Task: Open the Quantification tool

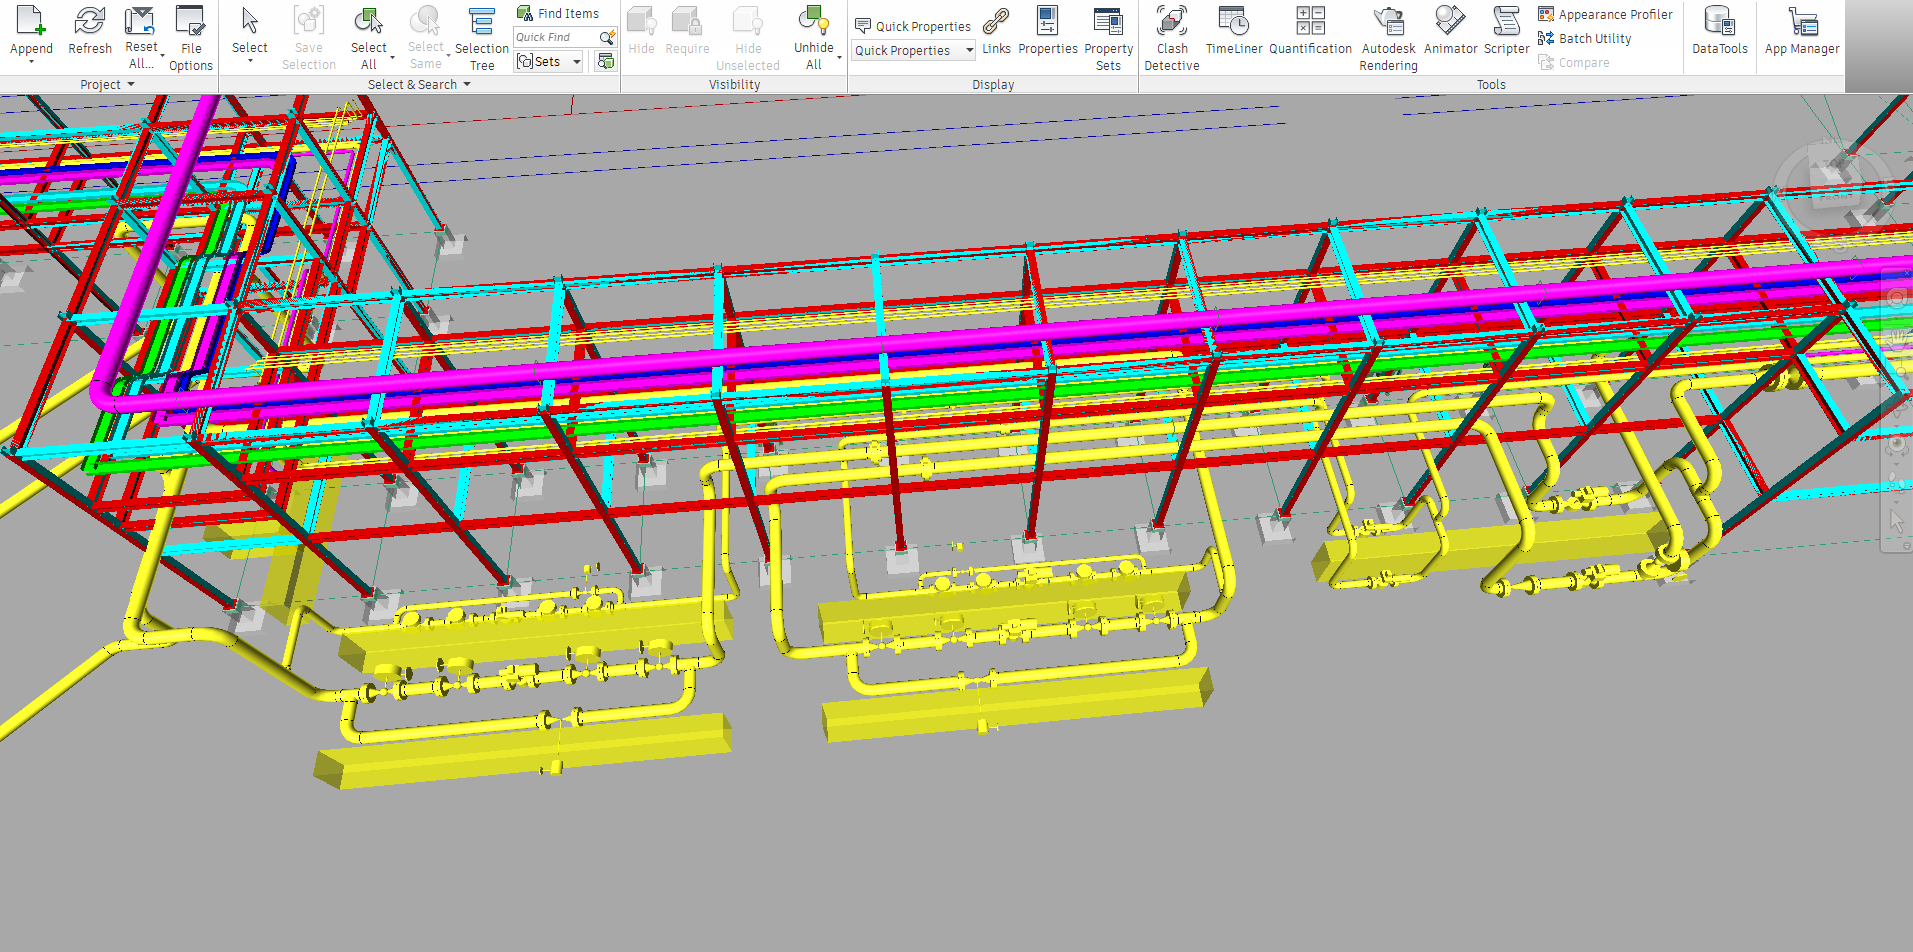Action: [x=1310, y=30]
